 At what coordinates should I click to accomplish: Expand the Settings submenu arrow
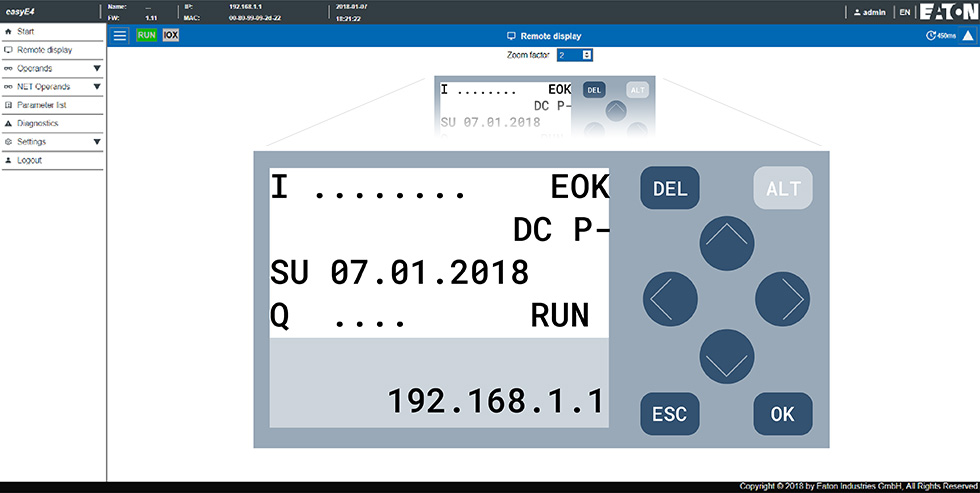coord(97,142)
